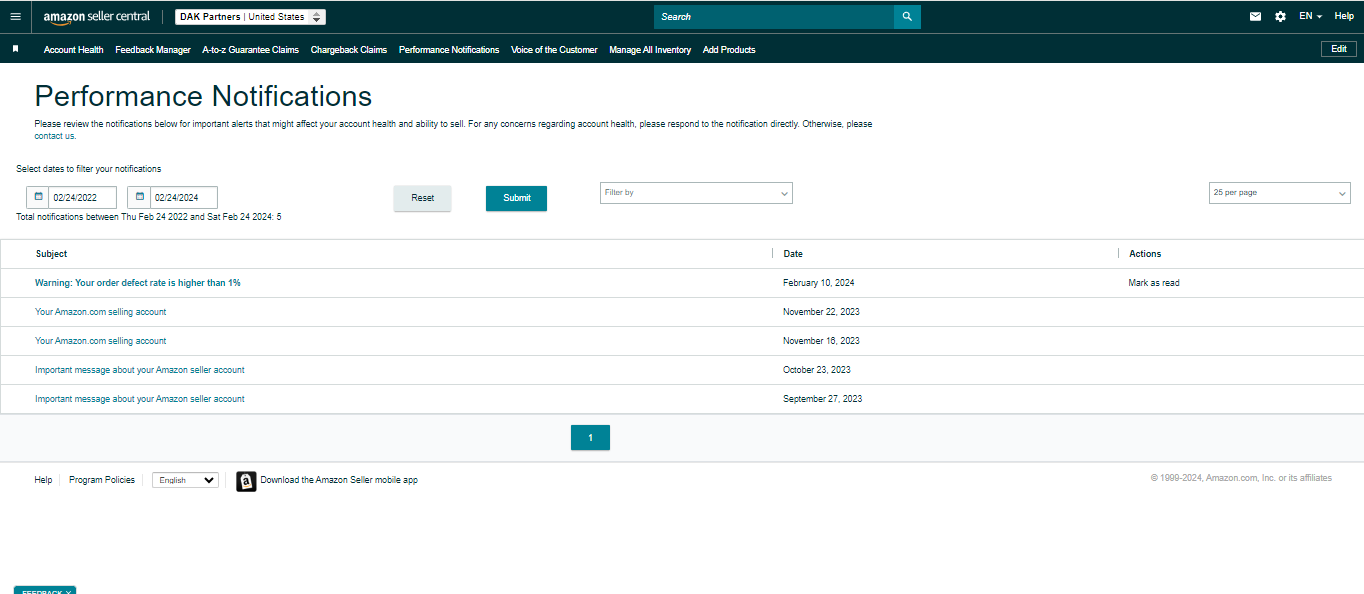Open Feedback Manager
The image size is (1364, 594).
(153, 49)
